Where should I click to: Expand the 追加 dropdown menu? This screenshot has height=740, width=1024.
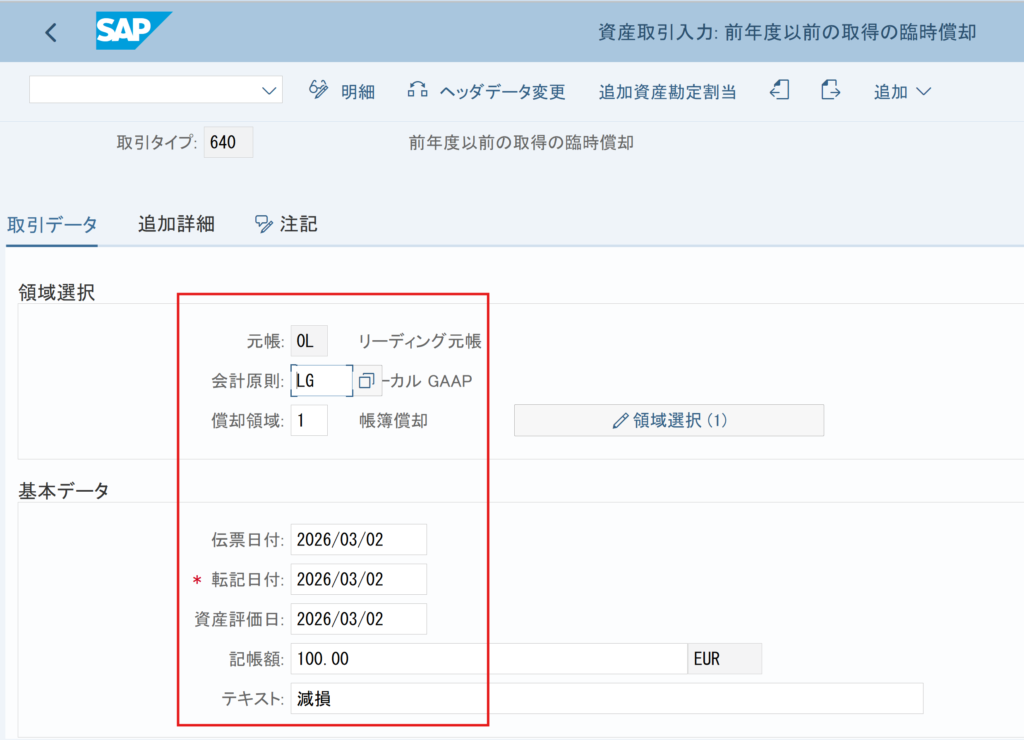[x=902, y=91]
